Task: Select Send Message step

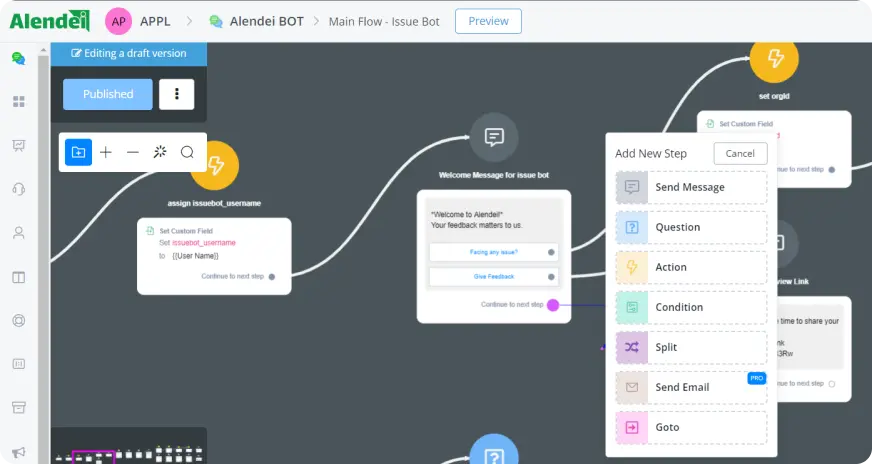Action: [x=691, y=187]
